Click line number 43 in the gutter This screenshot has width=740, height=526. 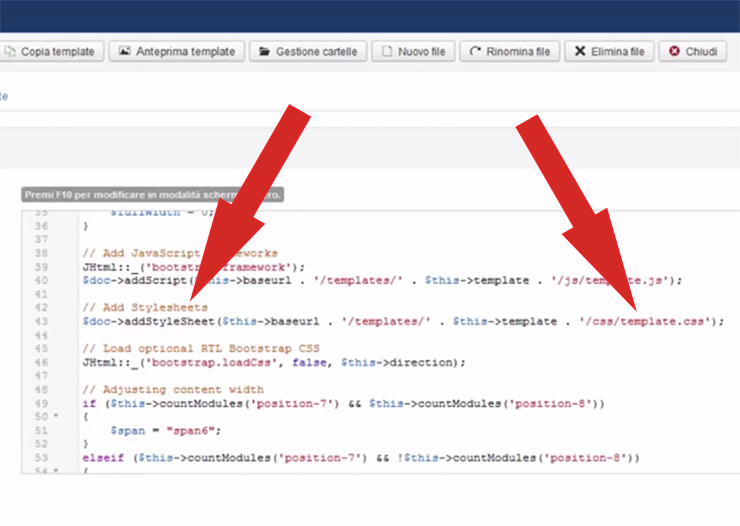pyautogui.click(x=42, y=321)
